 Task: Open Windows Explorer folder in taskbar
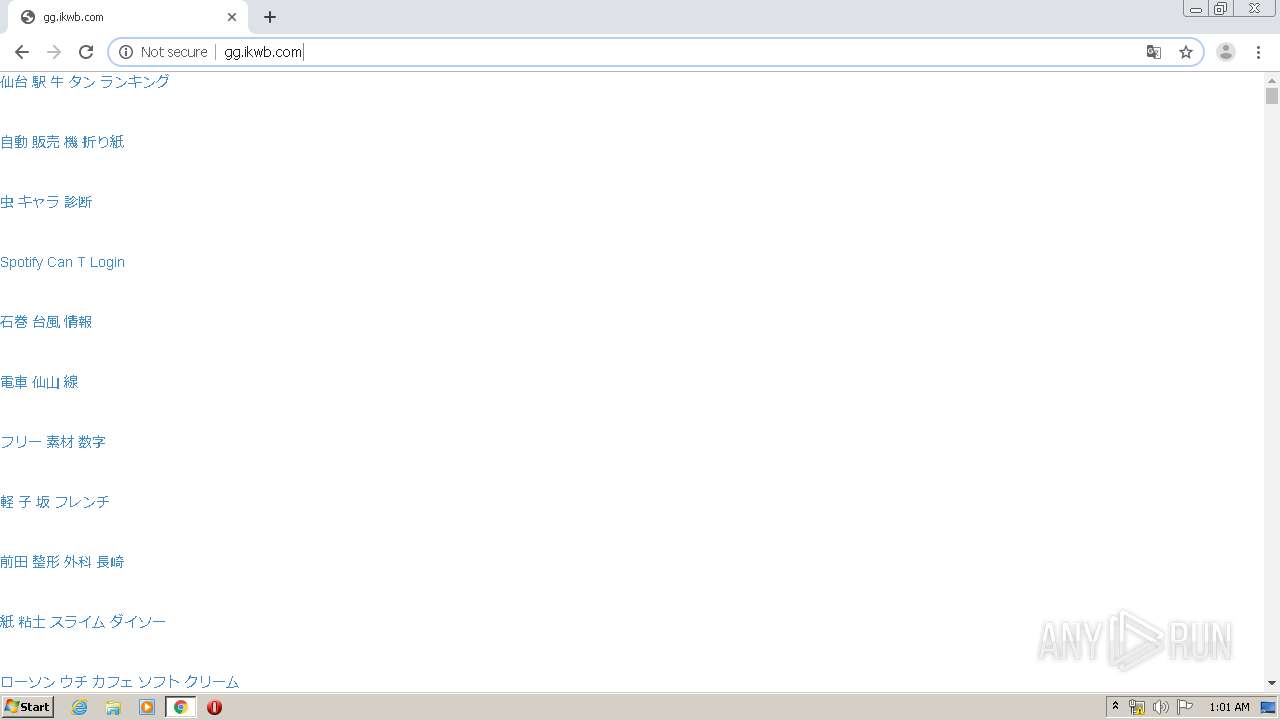tap(113, 707)
